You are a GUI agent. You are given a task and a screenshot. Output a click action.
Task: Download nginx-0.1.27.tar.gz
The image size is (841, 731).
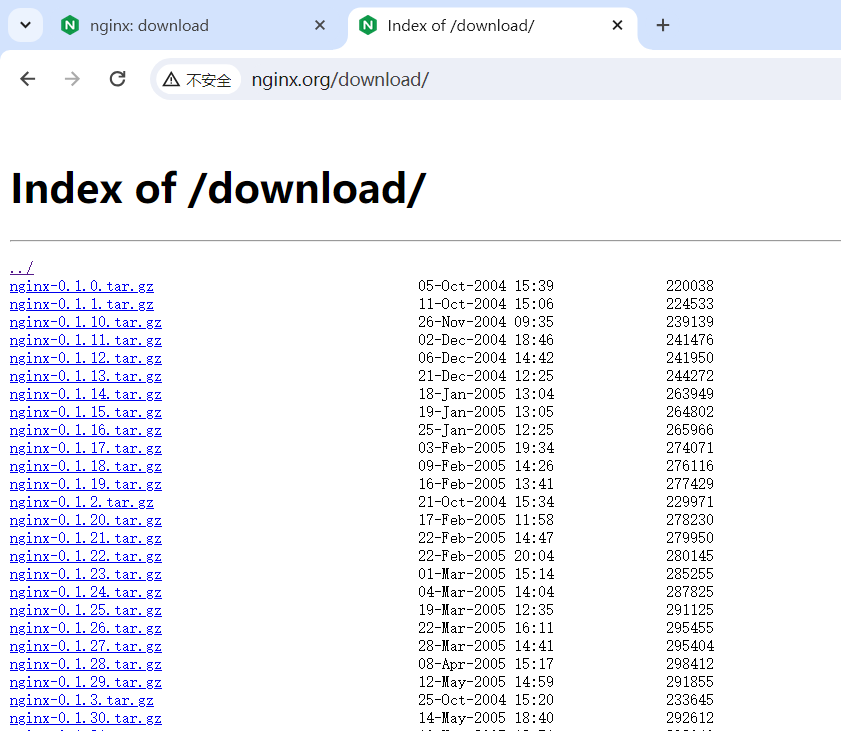pyautogui.click(x=86, y=646)
